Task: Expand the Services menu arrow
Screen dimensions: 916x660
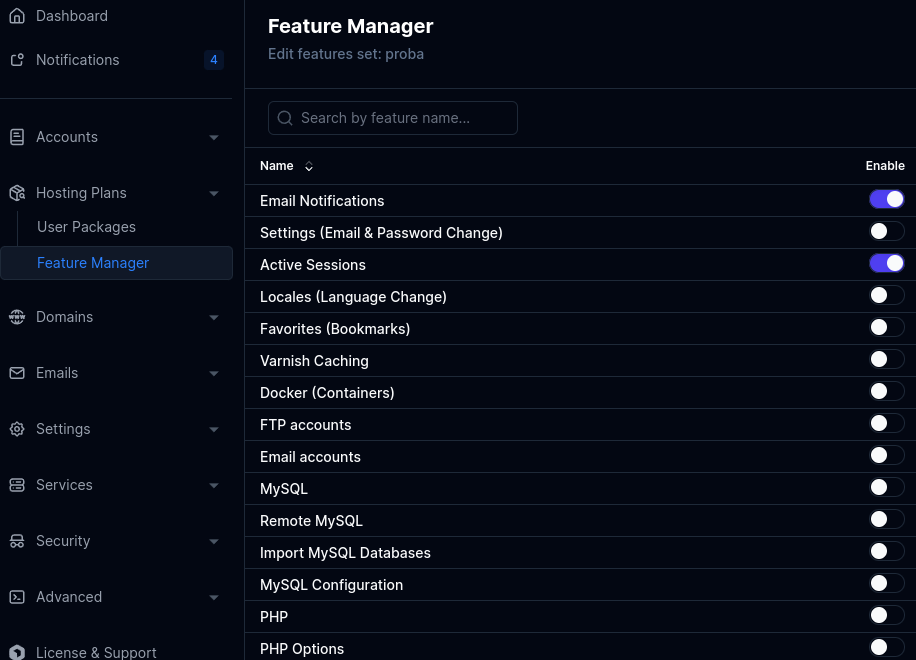Action: [x=214, y=485]
